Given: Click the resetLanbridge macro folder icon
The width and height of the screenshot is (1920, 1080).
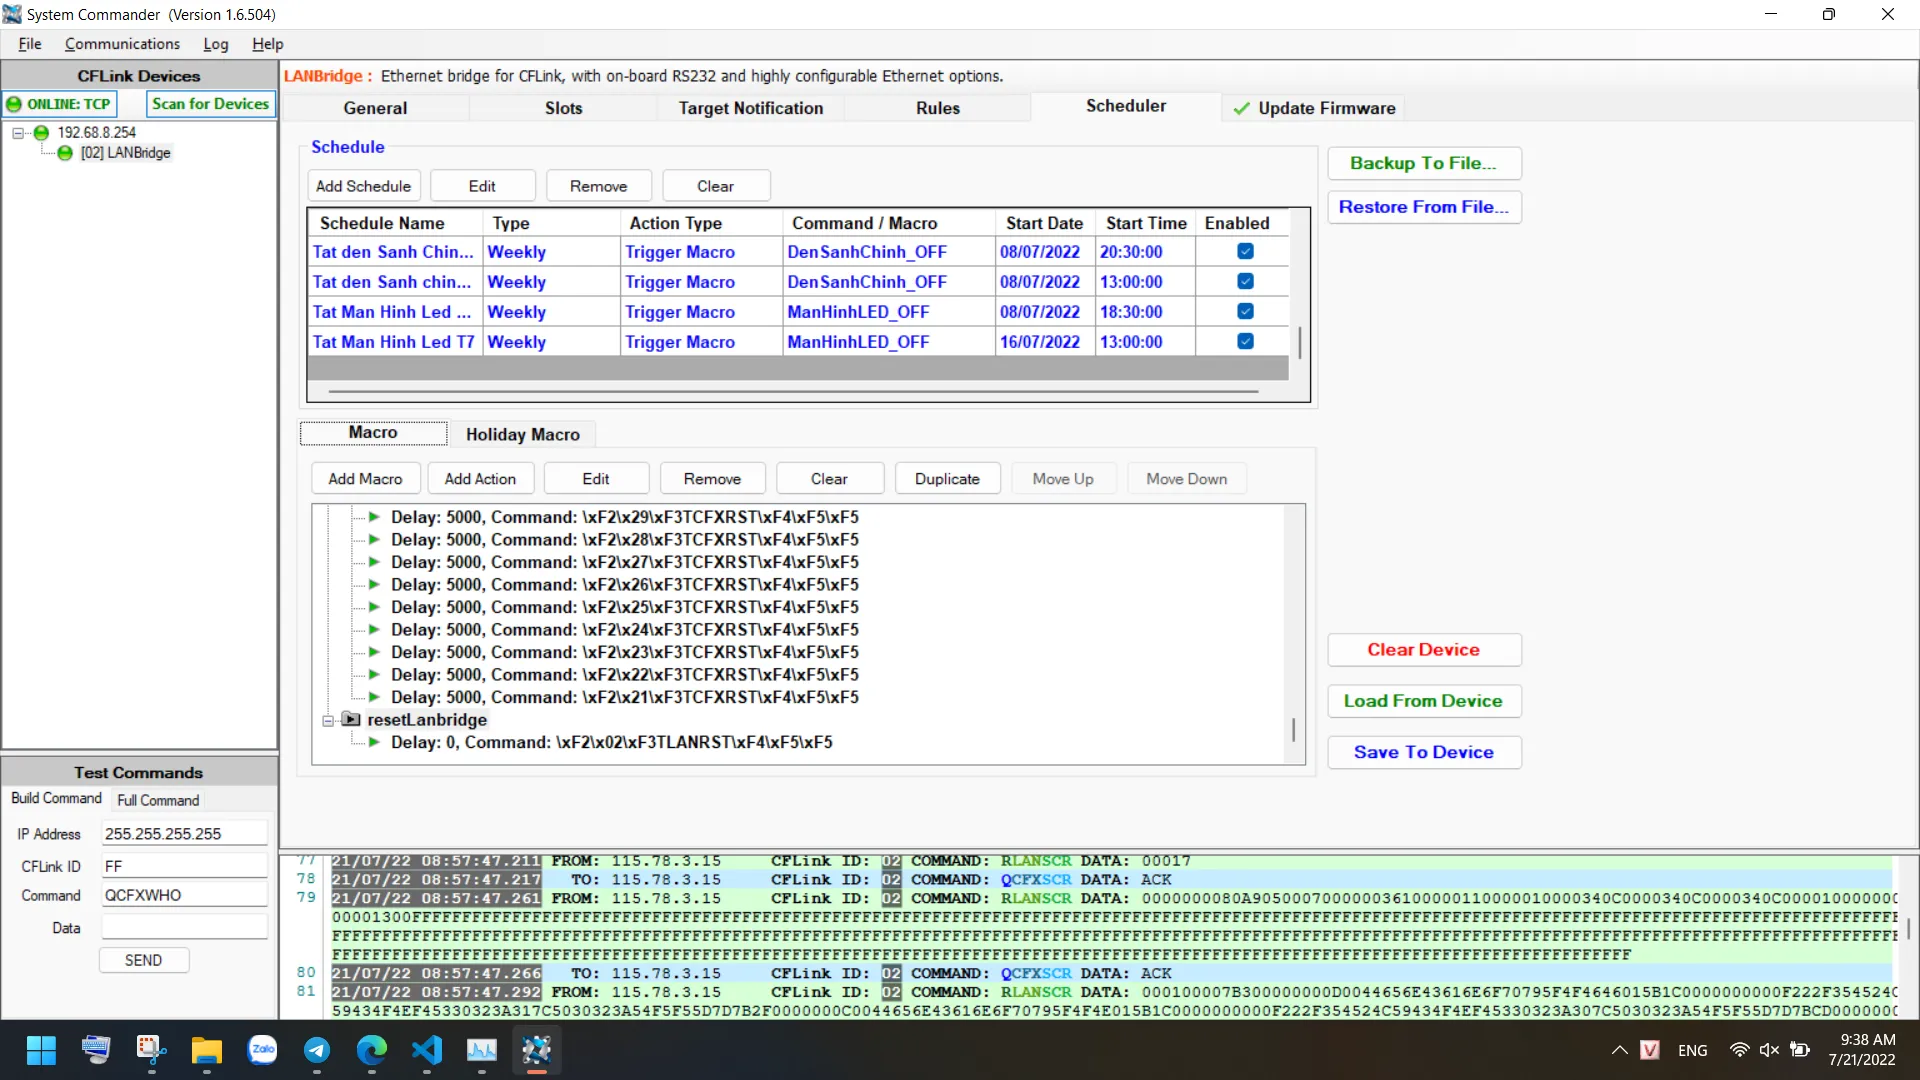Looking at the screenshot, I should (x=351, y=719).
